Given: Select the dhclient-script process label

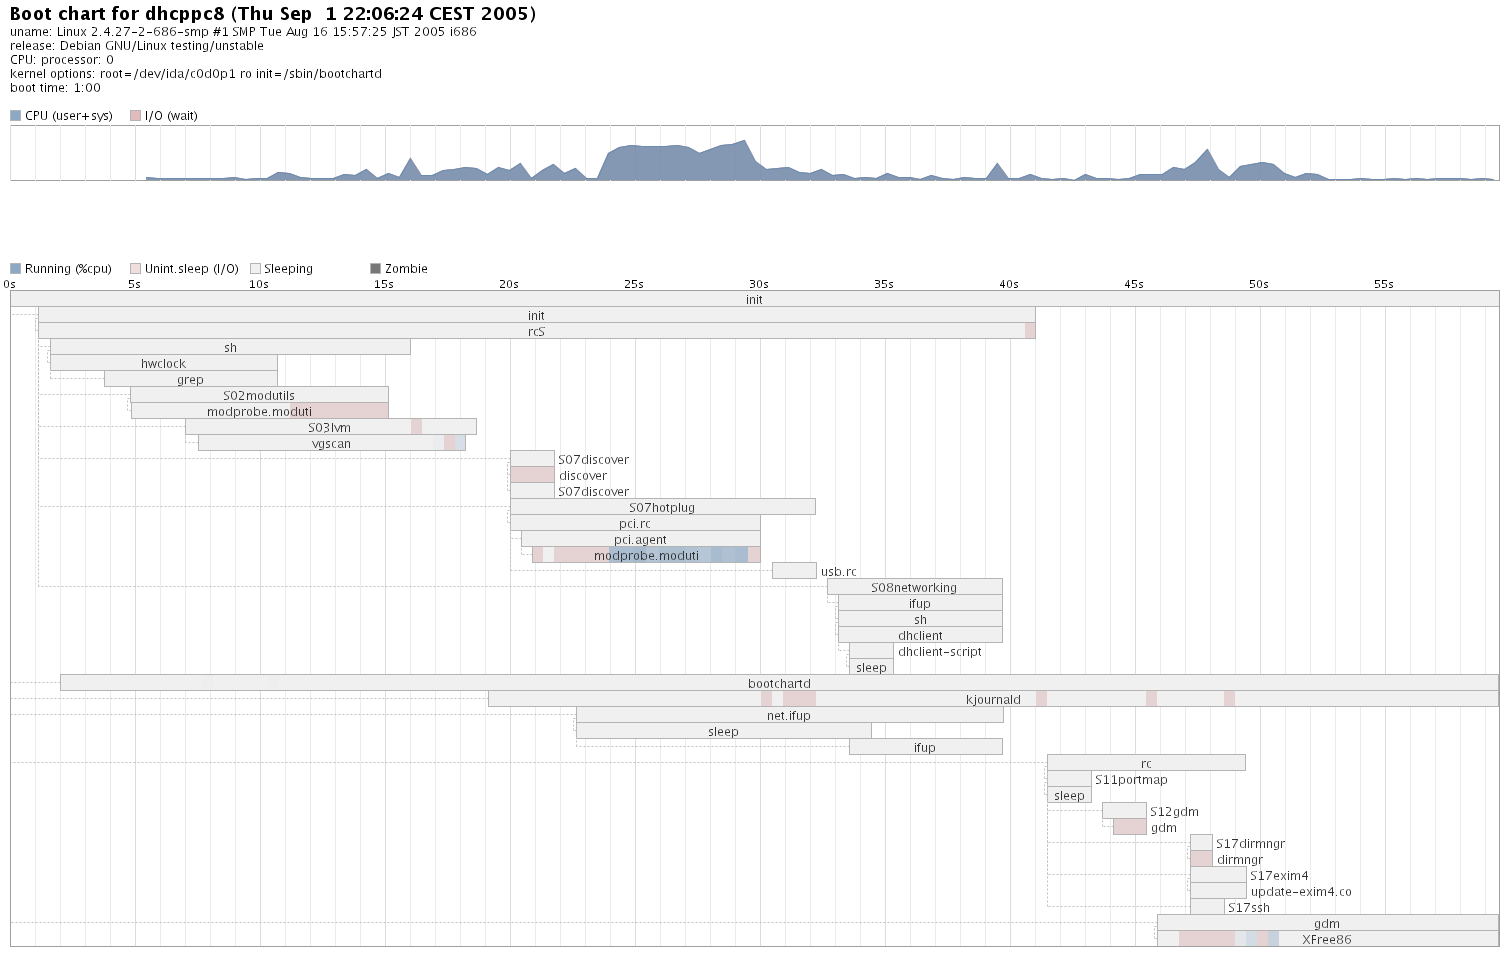Looking at the screenshot, I should pos(939,652).
